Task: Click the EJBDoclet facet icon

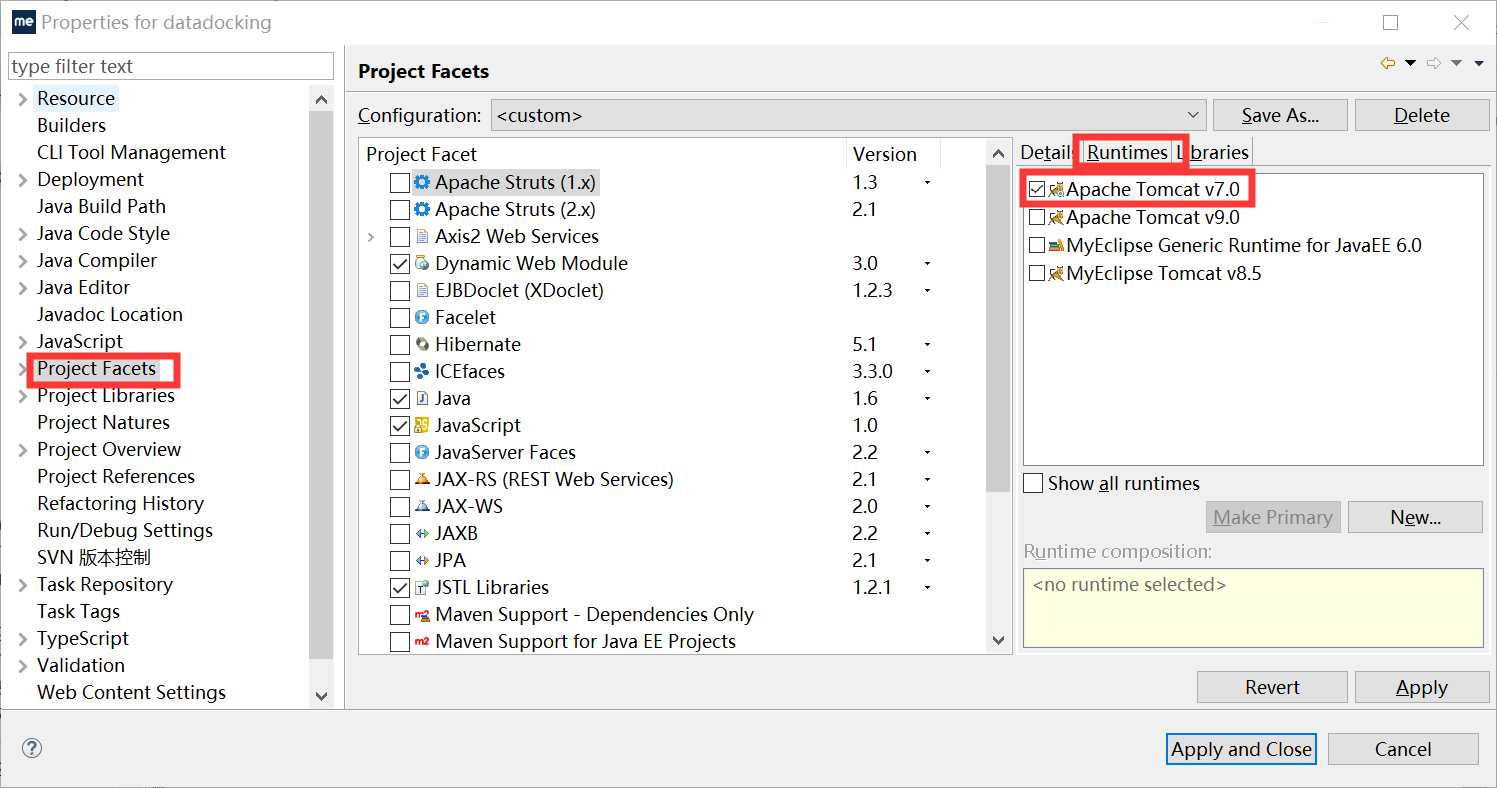Action: [x=422, y=290]
